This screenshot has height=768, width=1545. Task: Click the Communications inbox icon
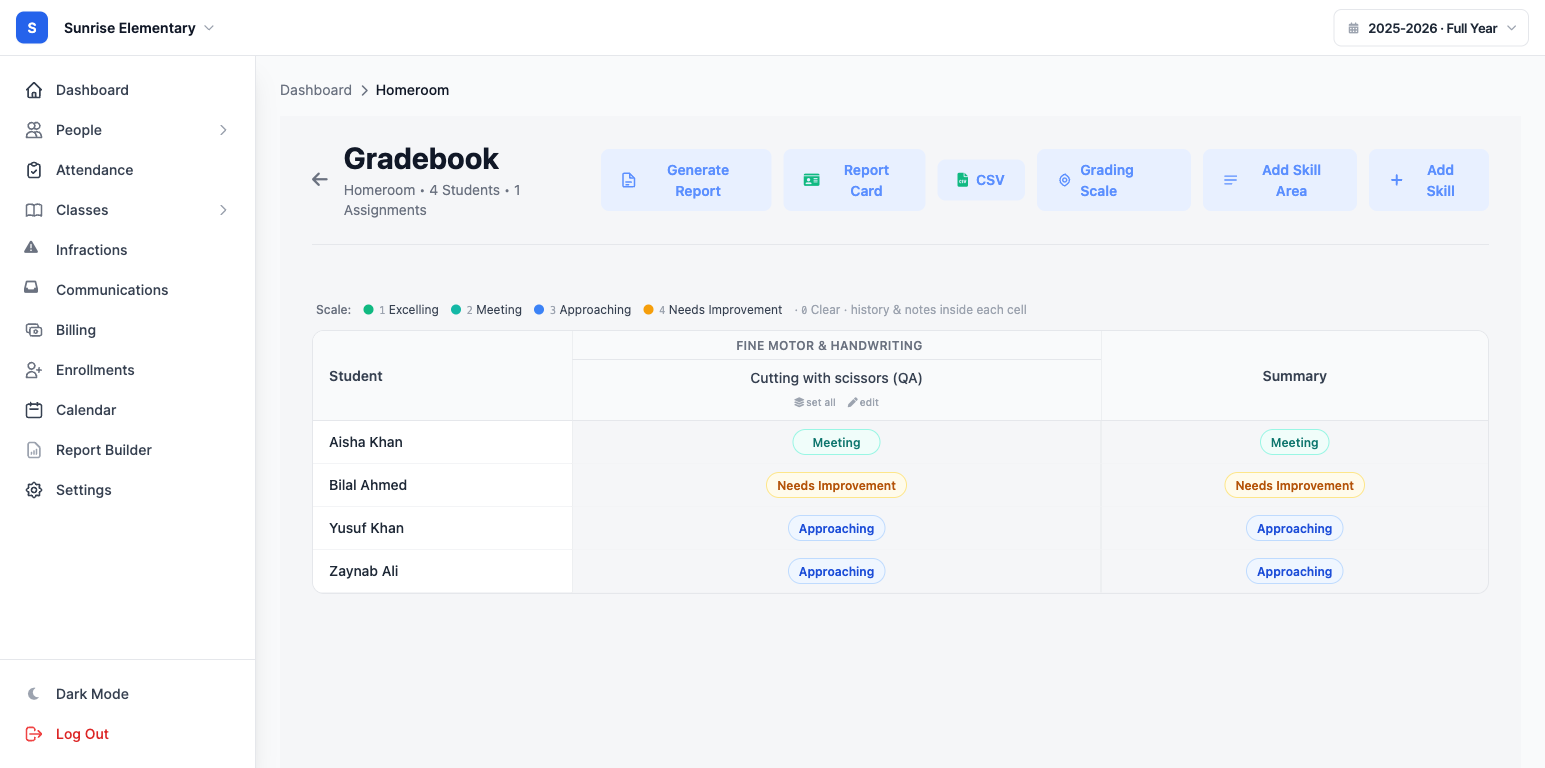[32, 288]
